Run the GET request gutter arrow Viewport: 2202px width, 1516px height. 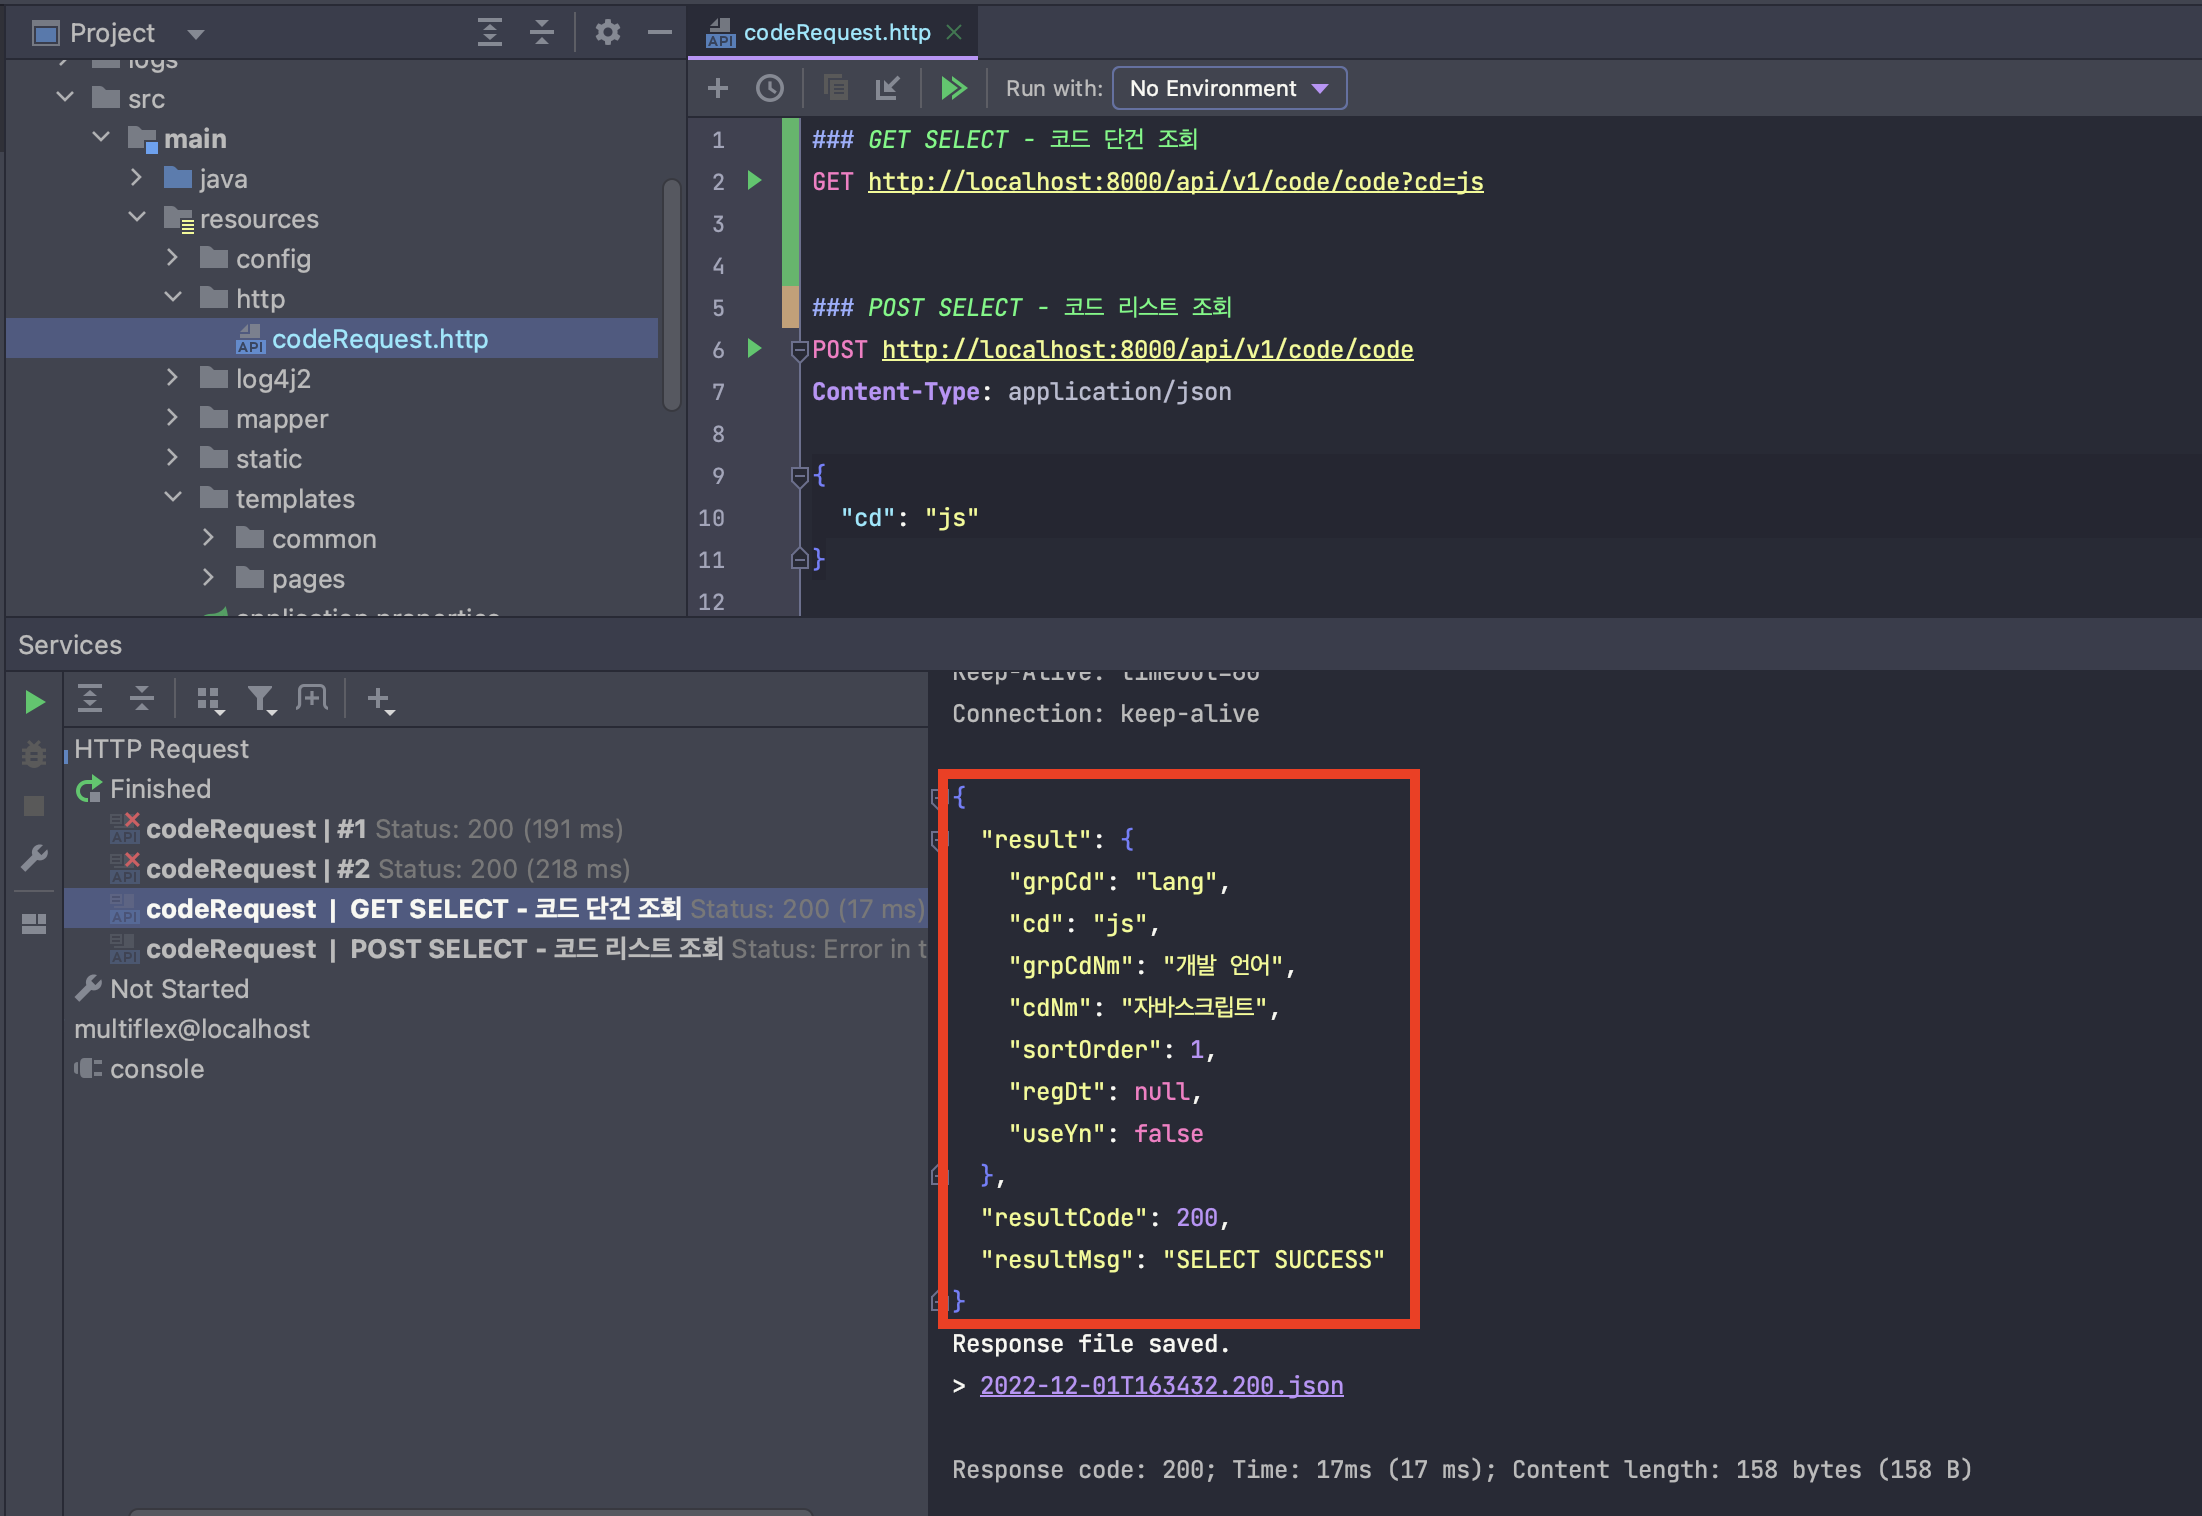point(755,181)
